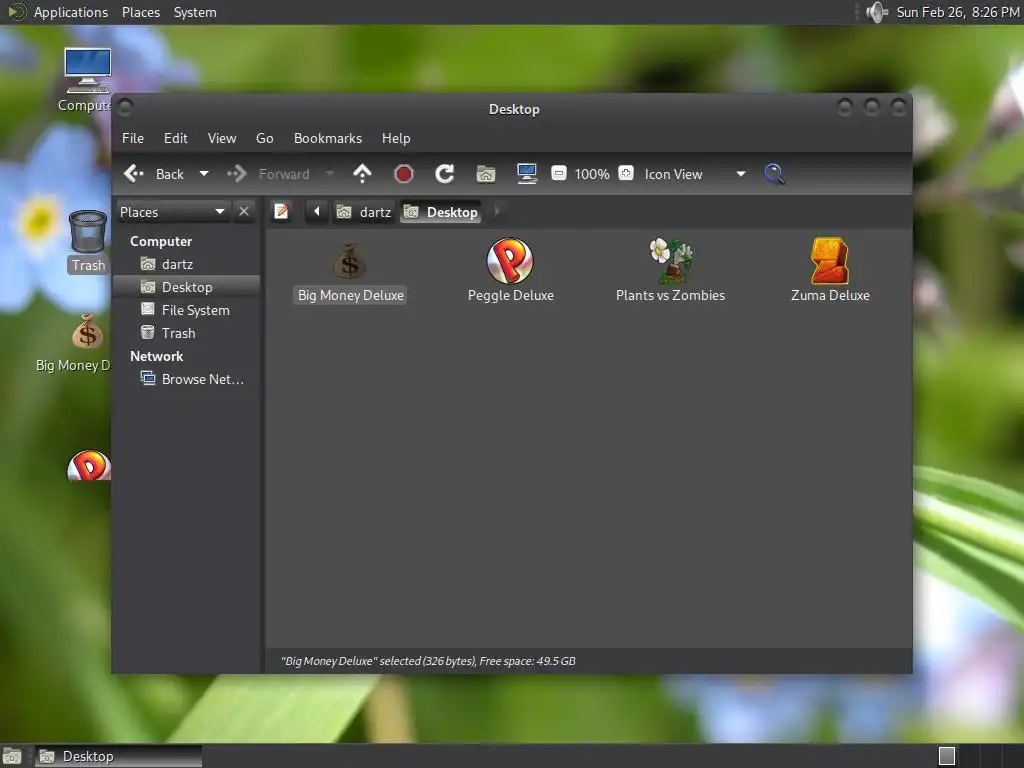Click Desktop window button in taskbar
The width and height of the screenshot is (1024, 768).
pyautogui.click(x=118, y=756)
